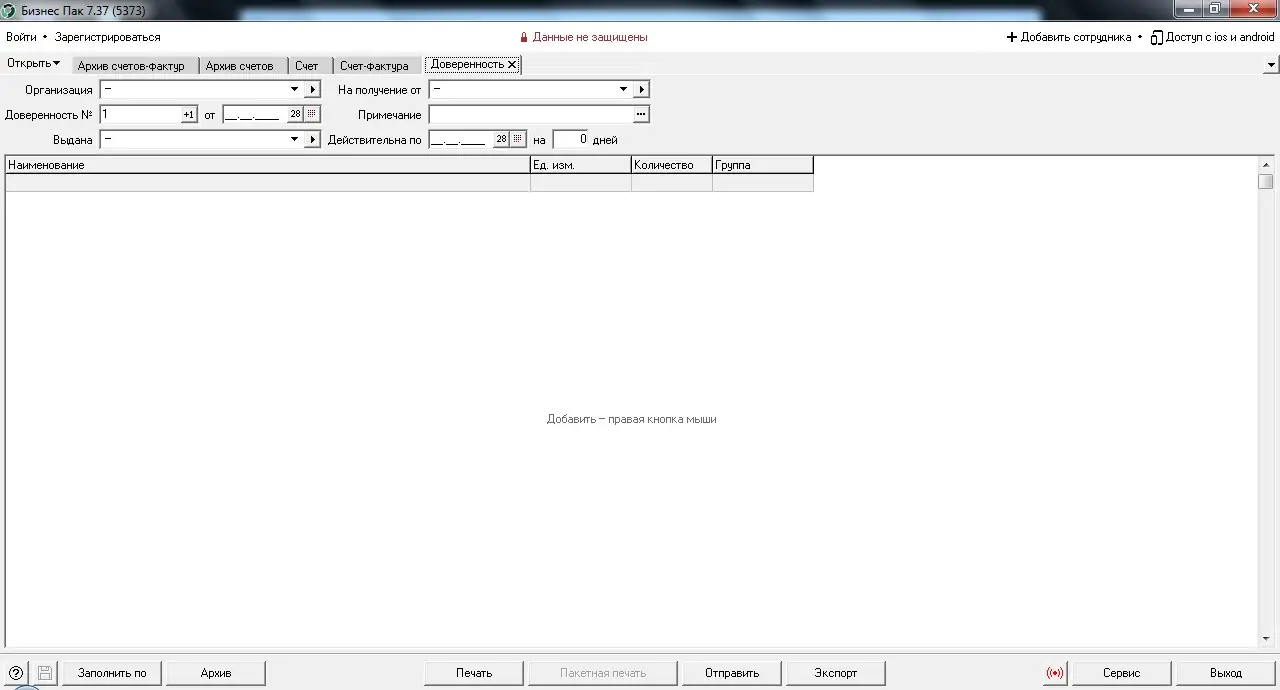Image resolution: width=1280 pixels, height=690 pixels.
Task: Click the vertical scrollbar thumb
Action: 1266,181
